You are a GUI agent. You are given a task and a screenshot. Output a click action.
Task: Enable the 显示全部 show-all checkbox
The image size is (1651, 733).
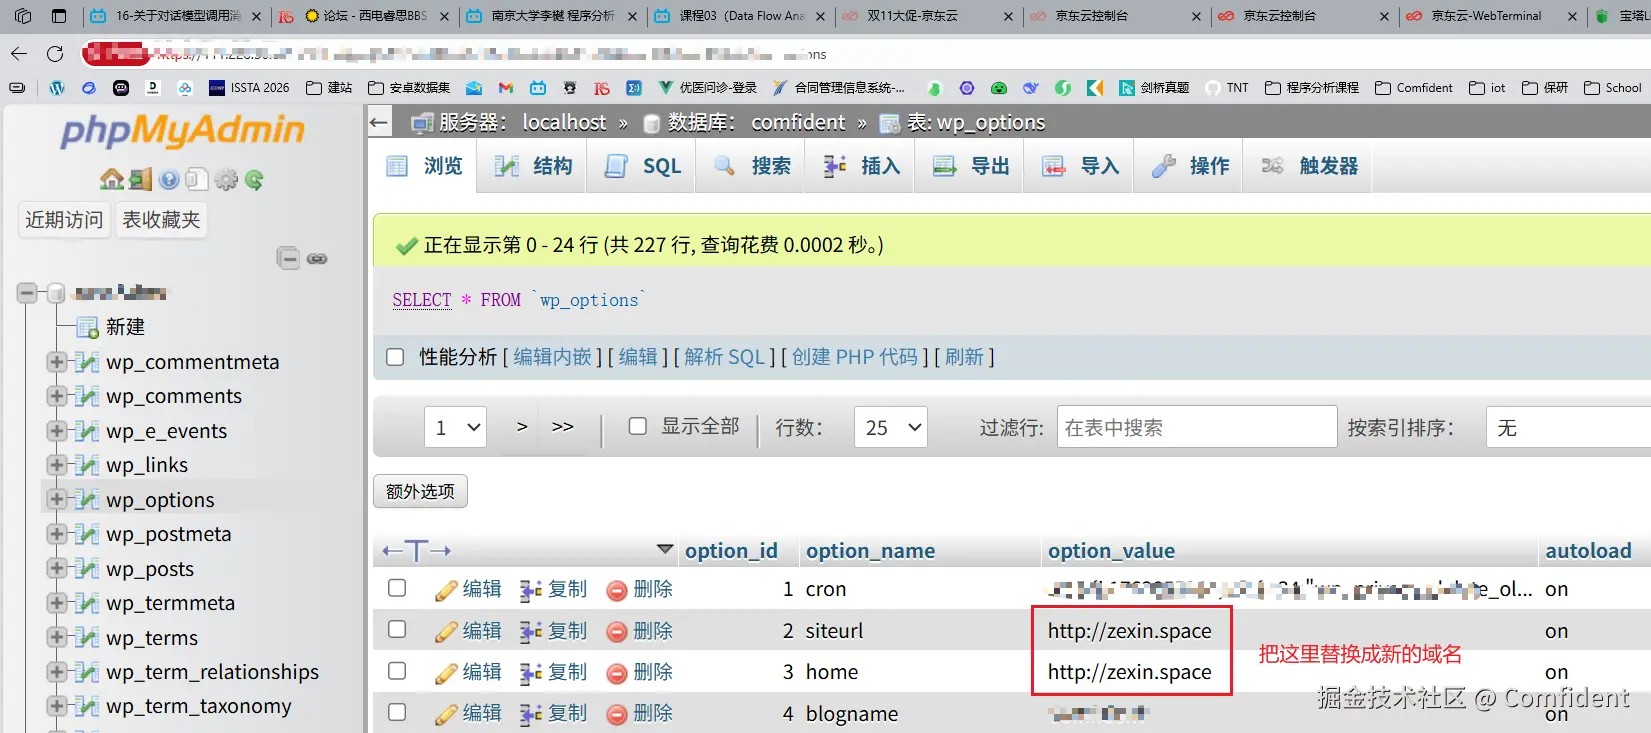pos(637,426)
